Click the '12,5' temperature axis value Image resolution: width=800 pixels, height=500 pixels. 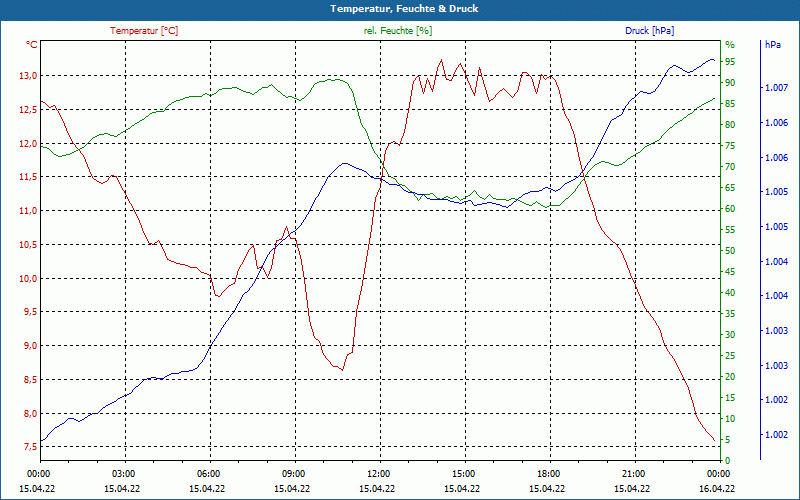point(29,110)
